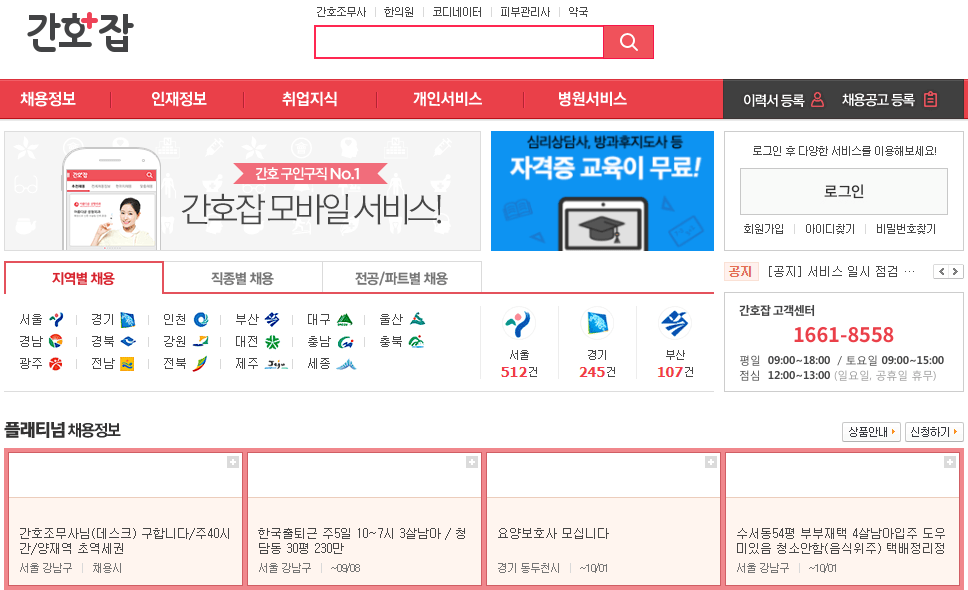This screenshot has height=590, width=968.
Task: Switch to the 직종별 채용 tab
Action: coord(241,277)
